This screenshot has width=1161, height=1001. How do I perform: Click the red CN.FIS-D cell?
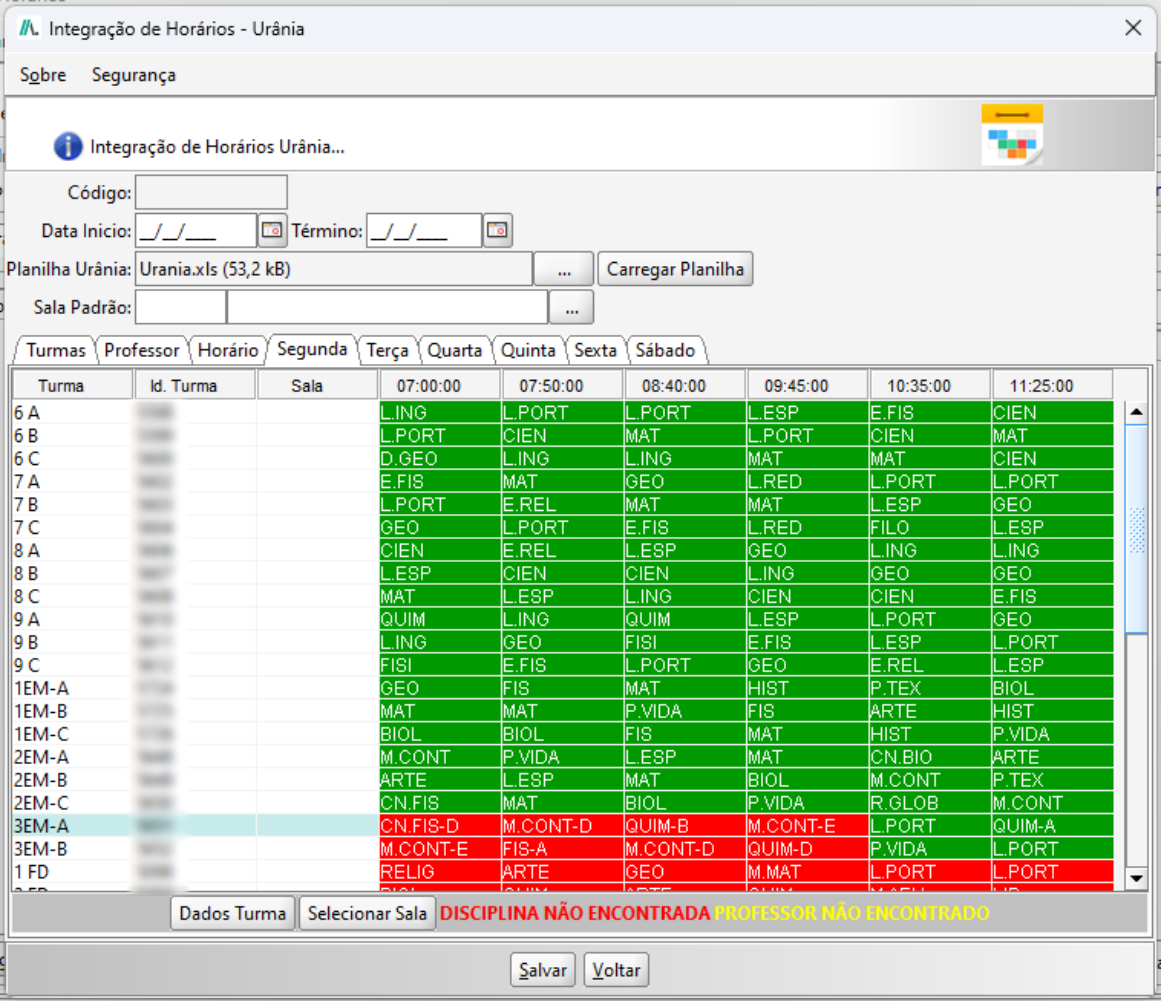tap(440, 826)
